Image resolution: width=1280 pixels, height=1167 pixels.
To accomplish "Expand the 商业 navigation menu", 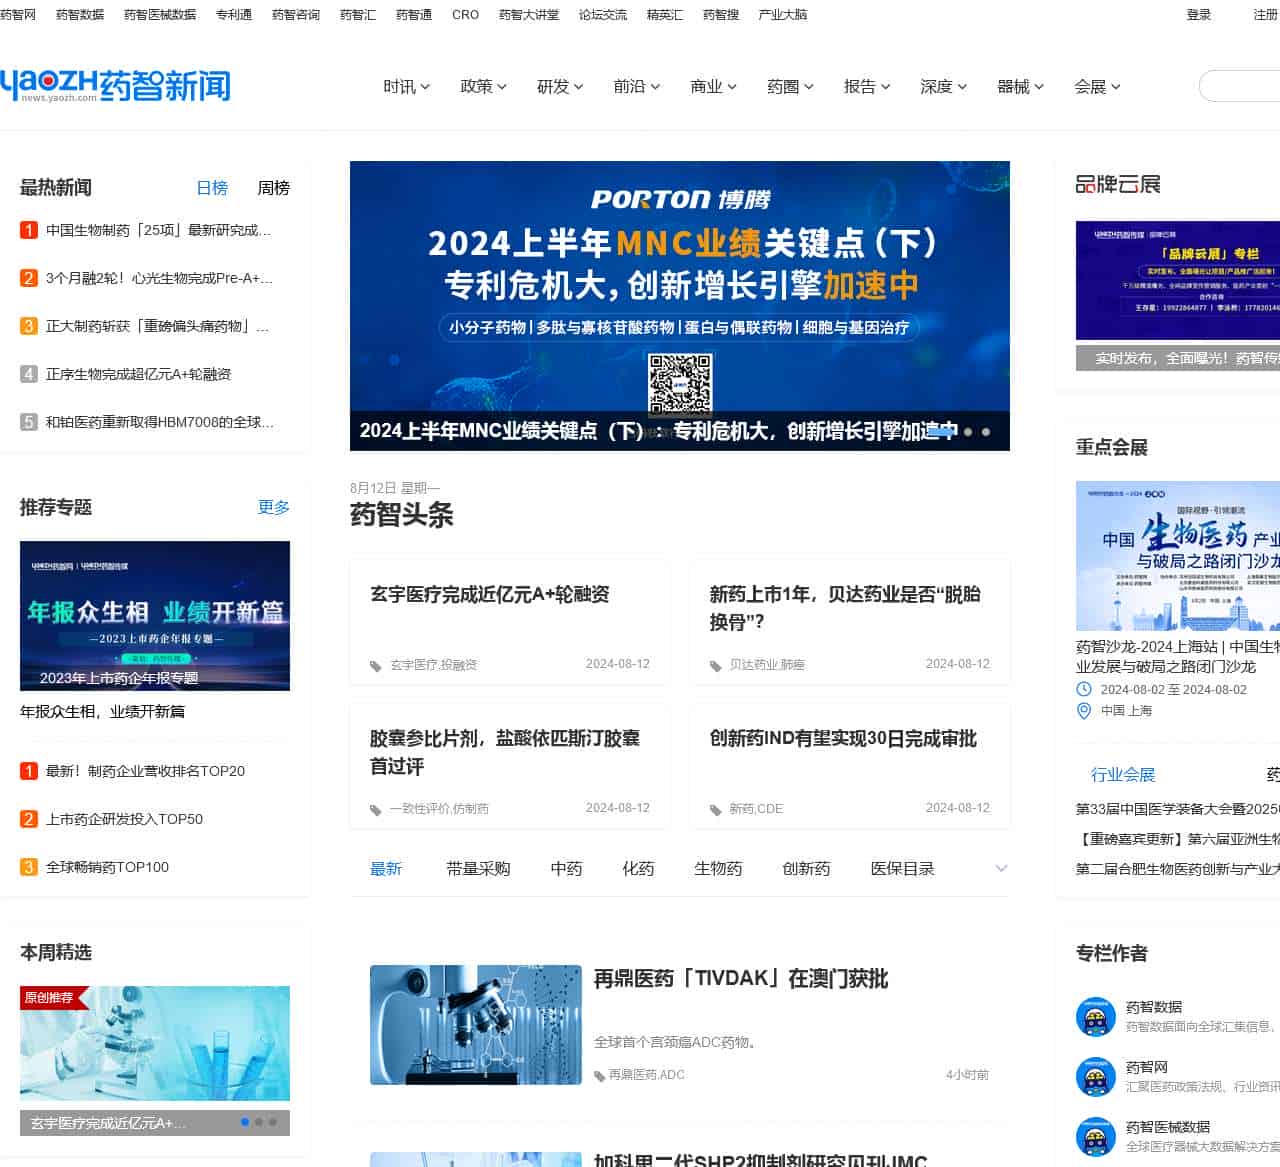I will point(714,87).
